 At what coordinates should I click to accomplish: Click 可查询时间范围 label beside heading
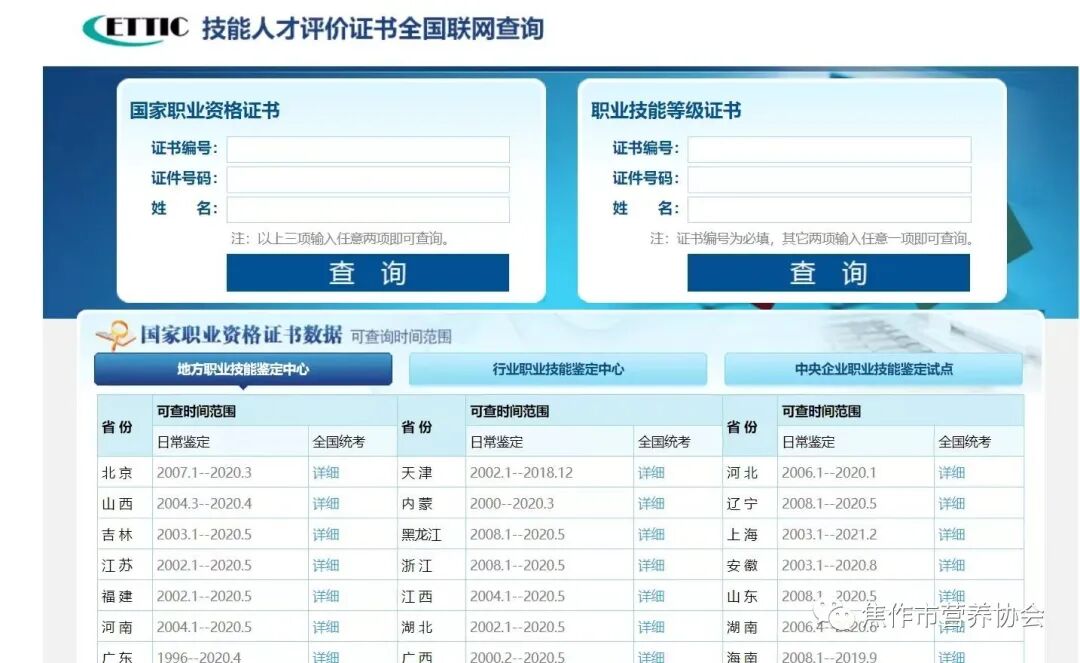(401, 337)
